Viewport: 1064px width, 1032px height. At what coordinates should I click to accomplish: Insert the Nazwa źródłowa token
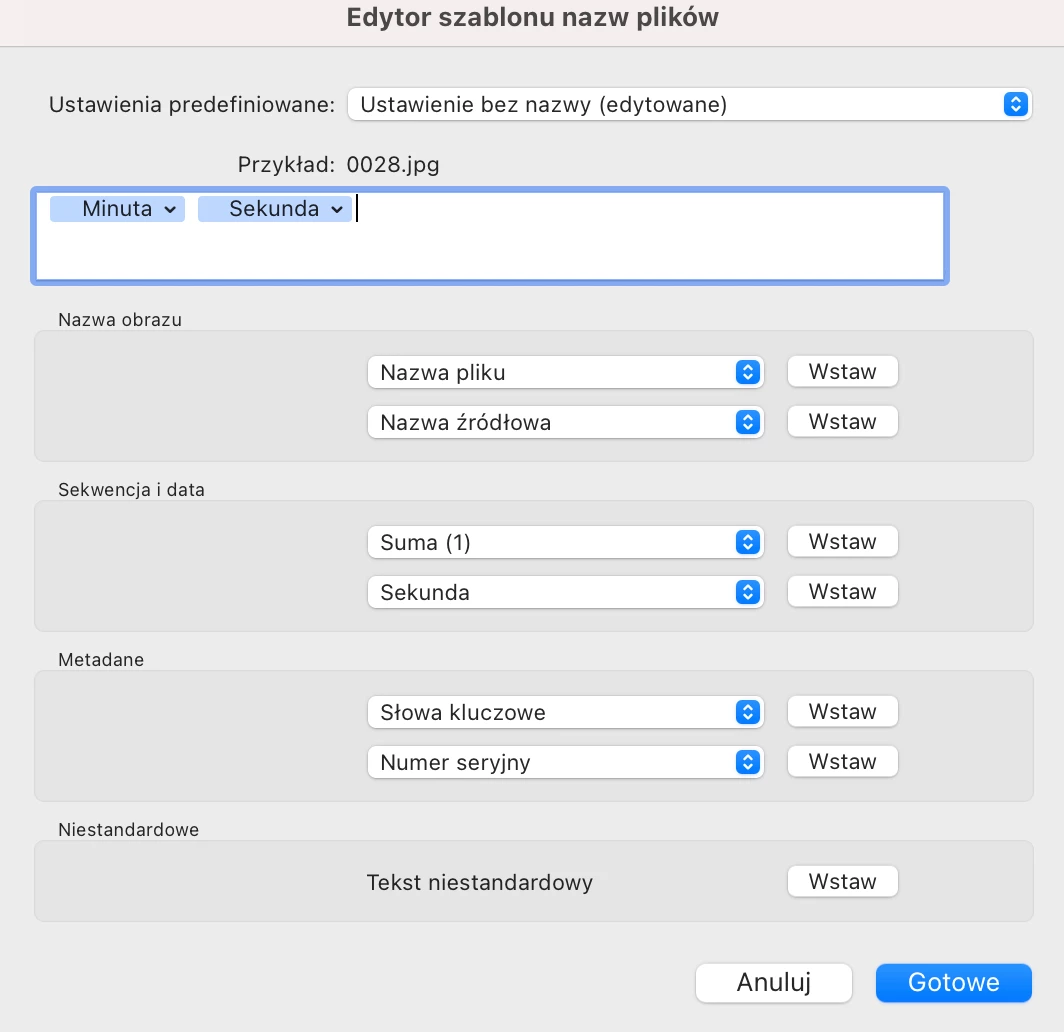click(842, 422)
